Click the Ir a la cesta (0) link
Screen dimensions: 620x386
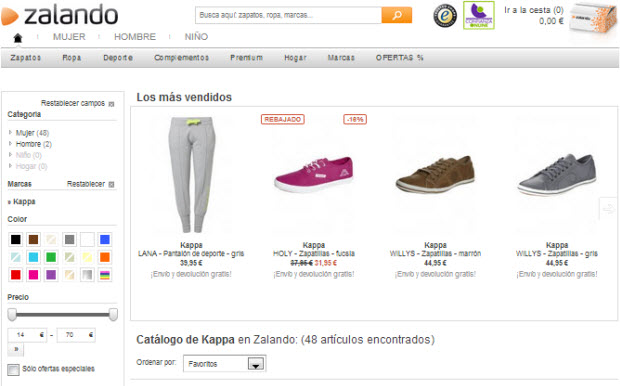point(534,10)
